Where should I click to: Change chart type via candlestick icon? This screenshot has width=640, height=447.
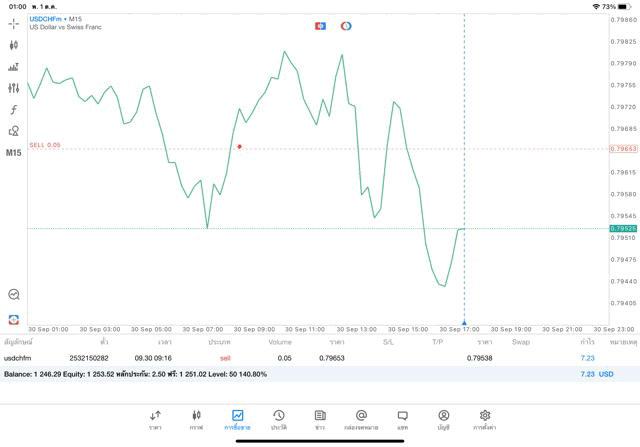(13, 45)
